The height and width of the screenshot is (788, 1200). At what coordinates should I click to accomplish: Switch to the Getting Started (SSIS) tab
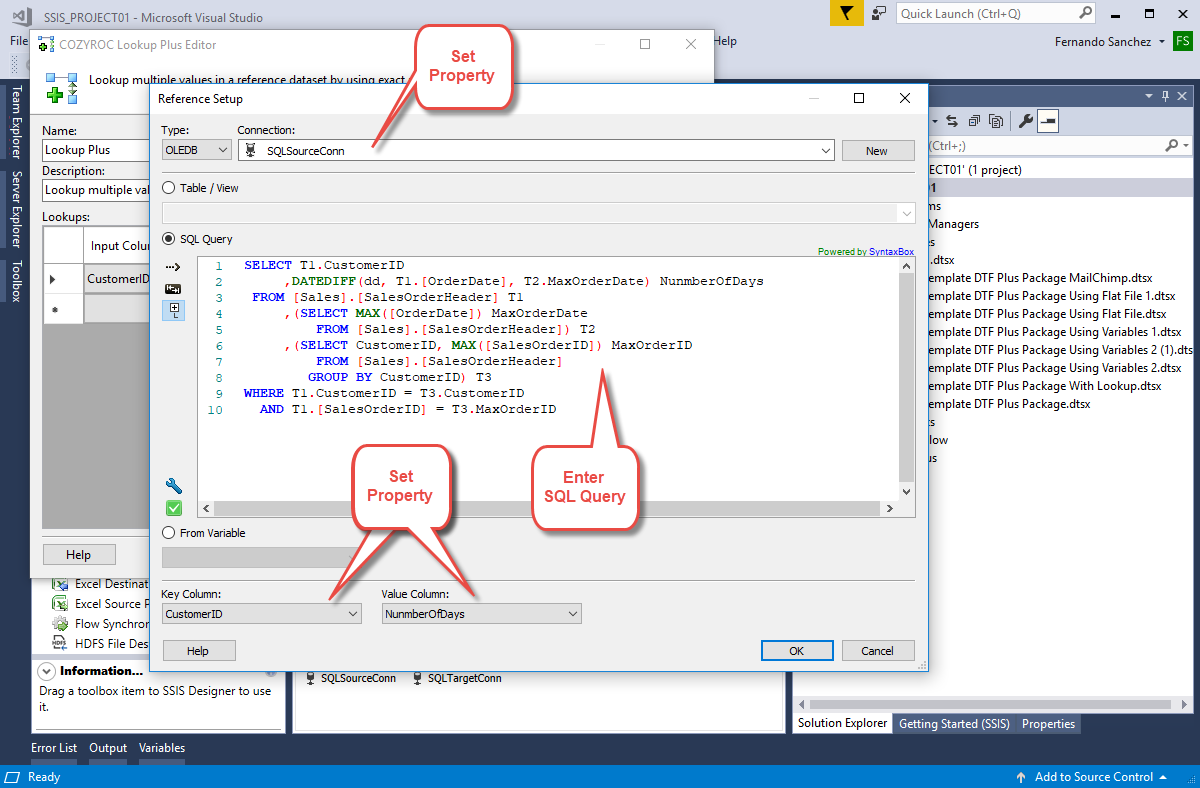[x=954, y=724]
